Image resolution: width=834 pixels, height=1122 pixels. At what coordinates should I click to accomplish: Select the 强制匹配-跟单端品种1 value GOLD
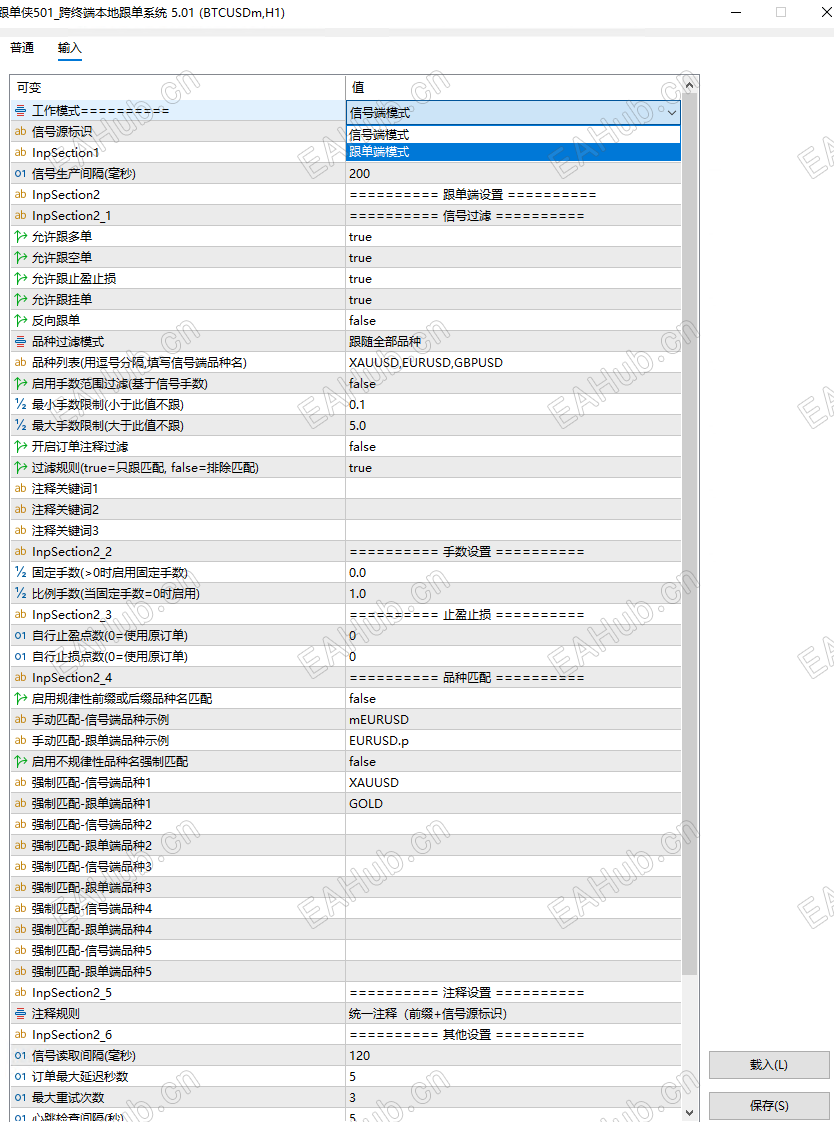pyautogui.click(x=513, y=804)
